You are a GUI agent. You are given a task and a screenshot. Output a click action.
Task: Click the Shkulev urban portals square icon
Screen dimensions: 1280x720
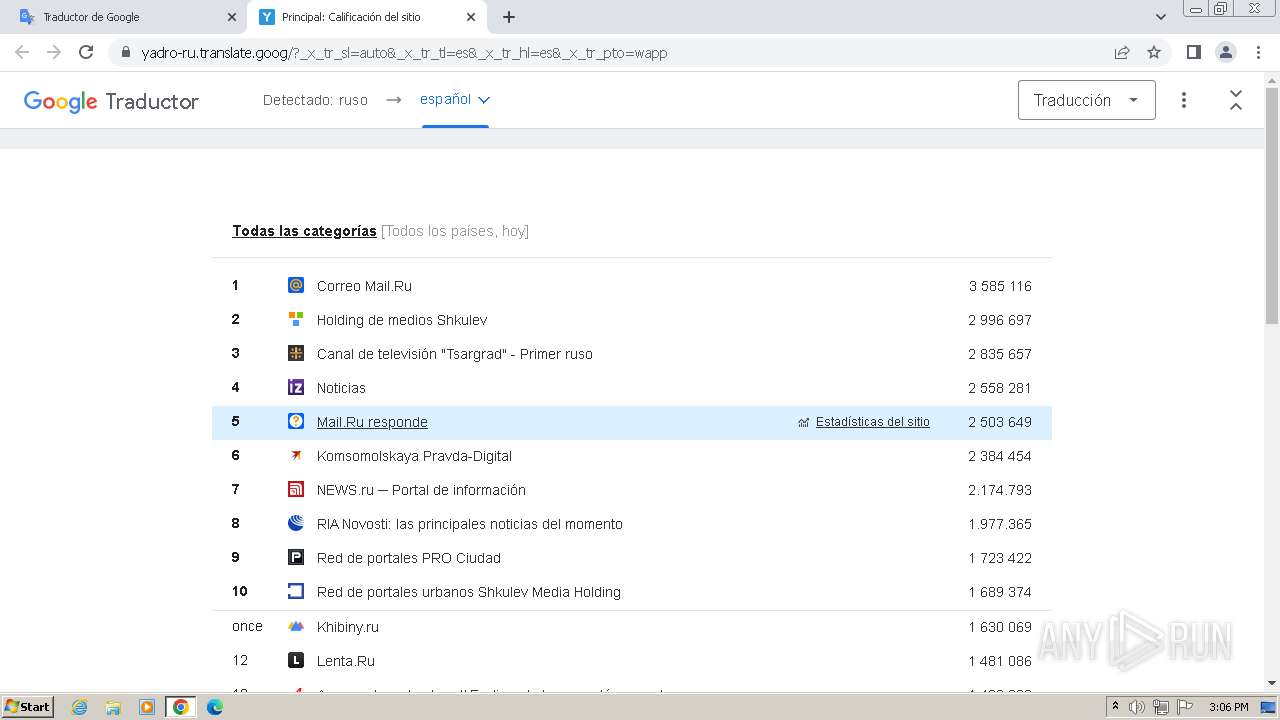click(x=296, y=591)
